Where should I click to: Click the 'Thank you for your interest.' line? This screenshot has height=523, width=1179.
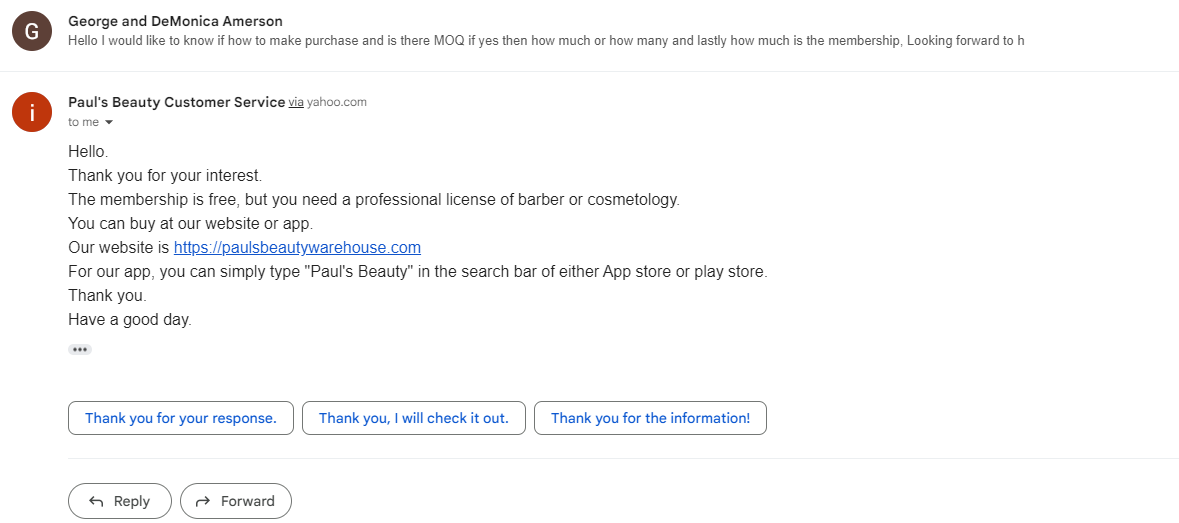point(165,176)
